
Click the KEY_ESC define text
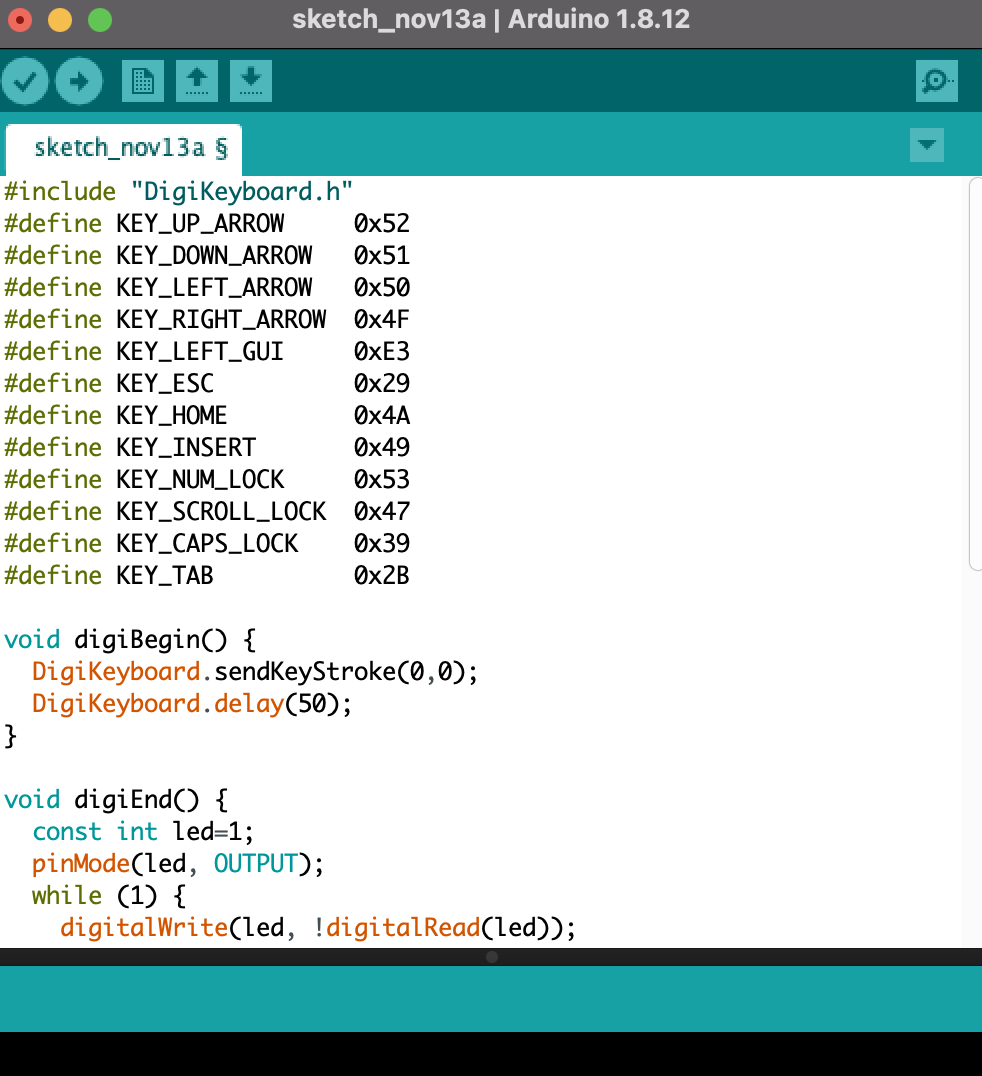click(165, 384)
